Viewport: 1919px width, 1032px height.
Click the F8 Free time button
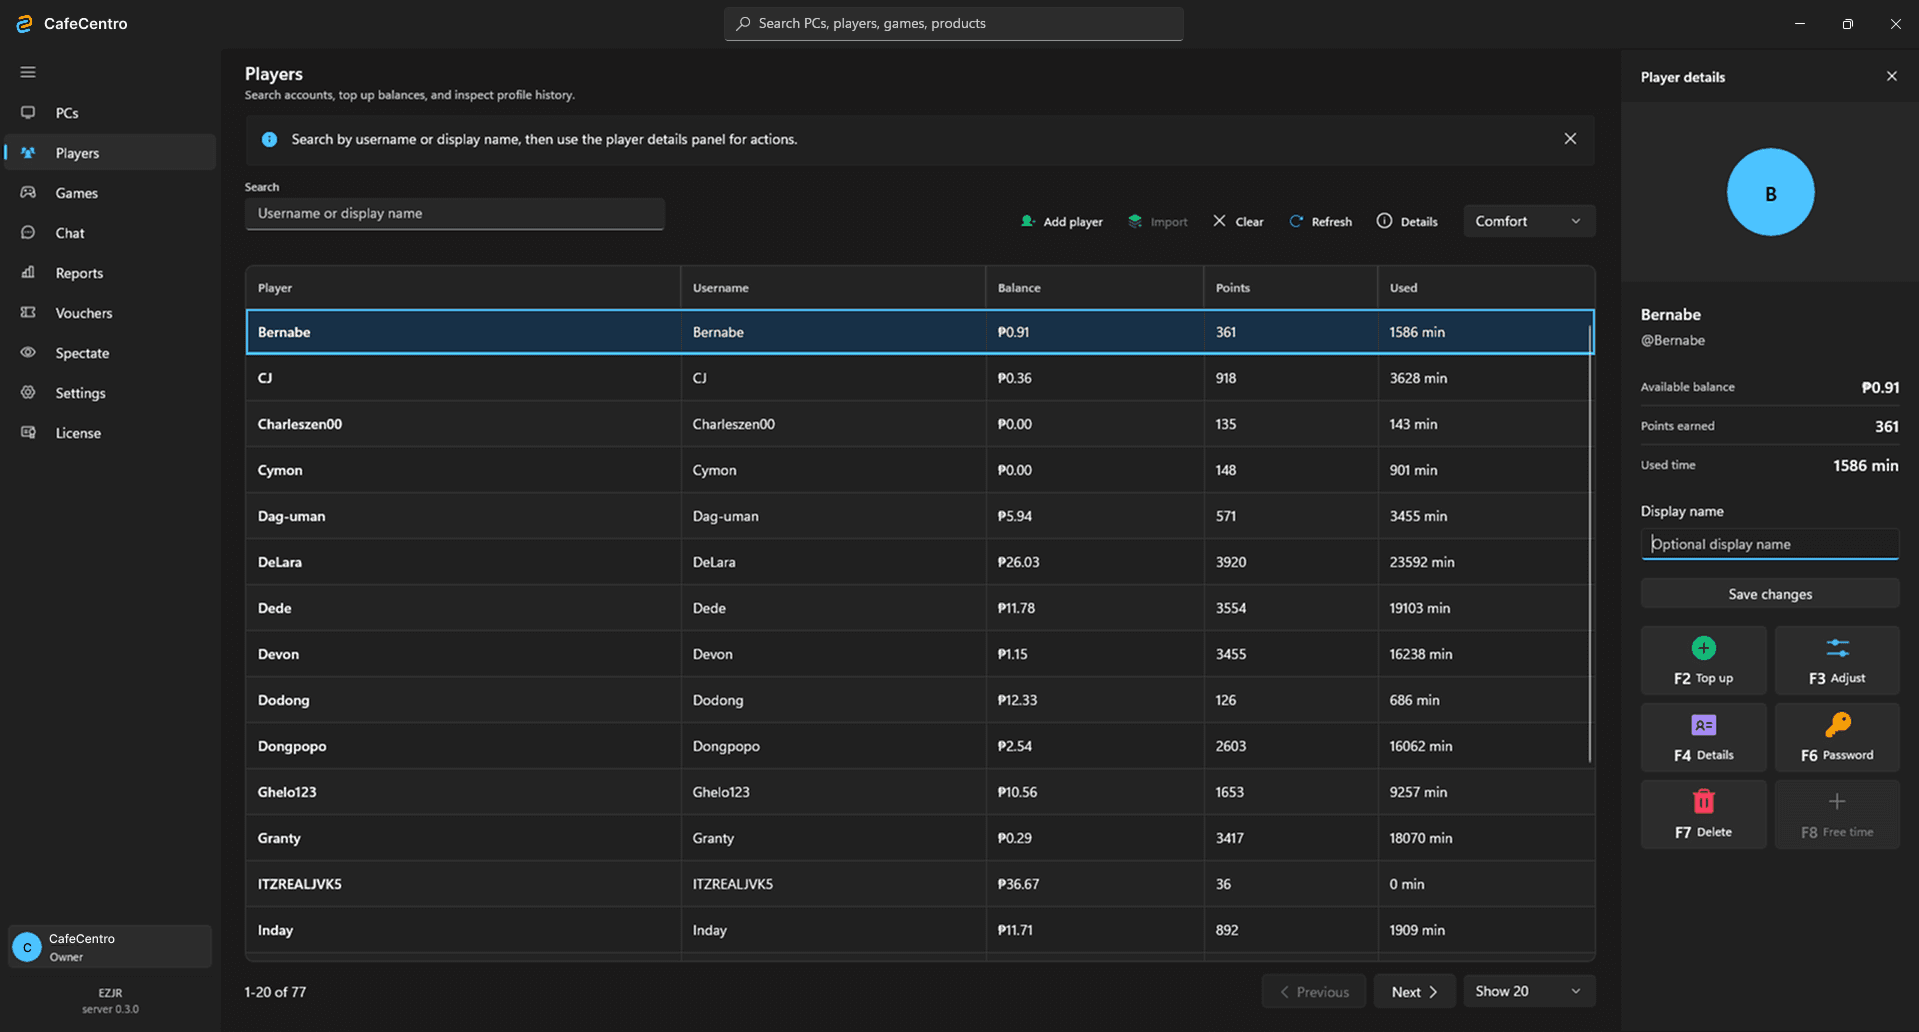[x=1837, y=814]
